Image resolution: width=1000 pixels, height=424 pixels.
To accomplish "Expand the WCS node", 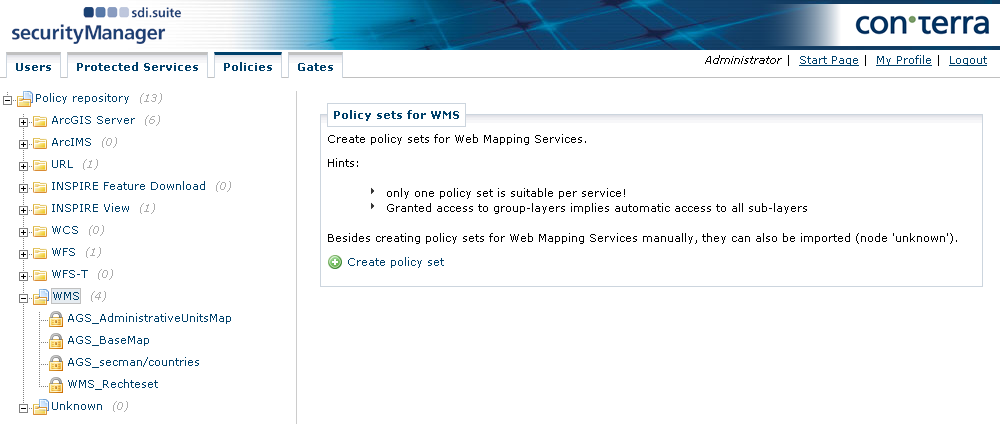I will click(24, 232).
